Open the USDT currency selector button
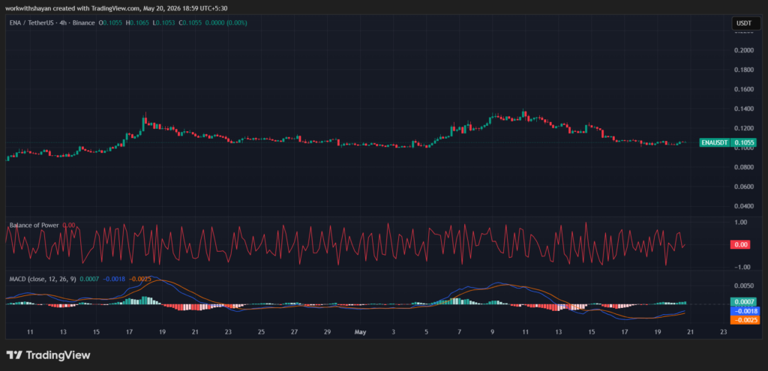This screenshot has height=371, width=768. coord(746,23)
